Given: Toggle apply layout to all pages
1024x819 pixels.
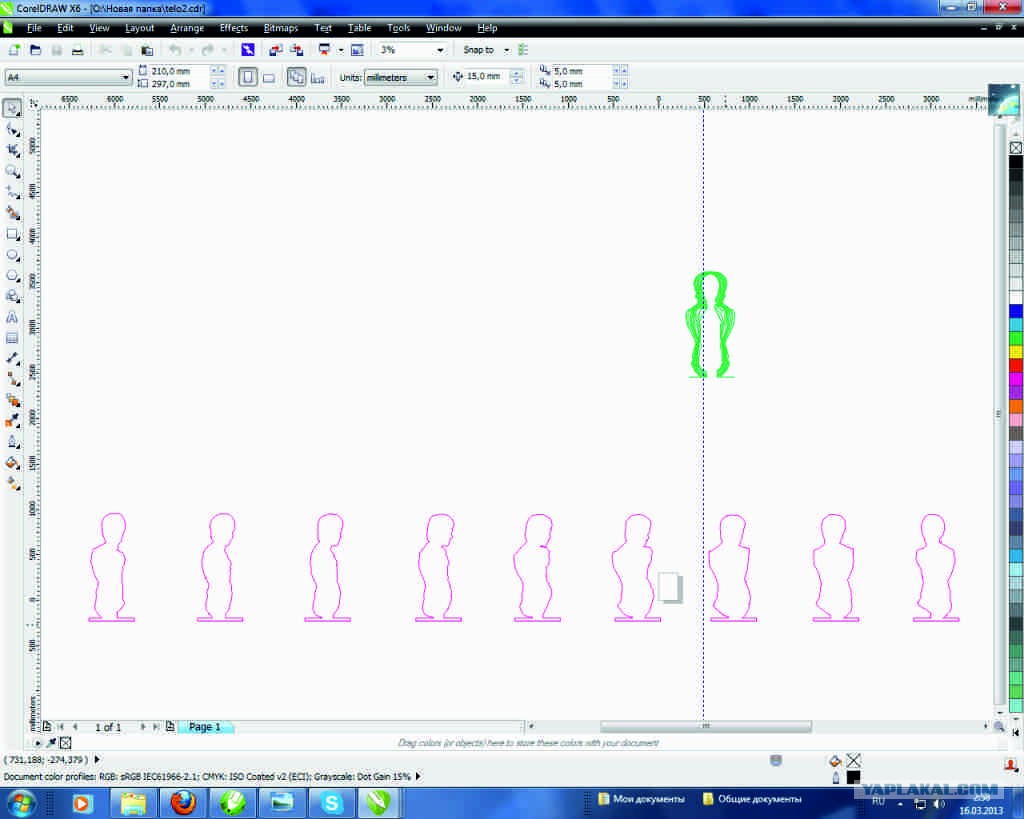Looking at the screenshot, I should 297,77.
